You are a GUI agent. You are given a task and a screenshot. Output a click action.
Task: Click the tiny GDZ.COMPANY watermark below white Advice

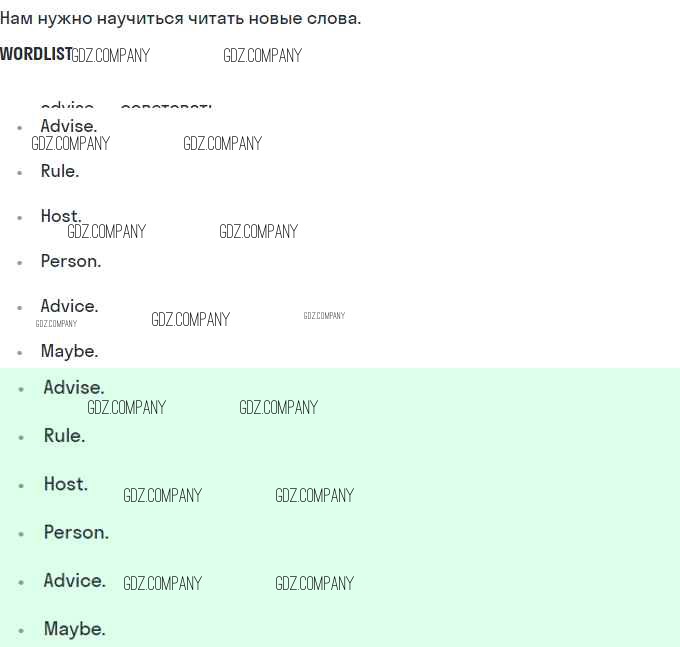click(56, 324)
